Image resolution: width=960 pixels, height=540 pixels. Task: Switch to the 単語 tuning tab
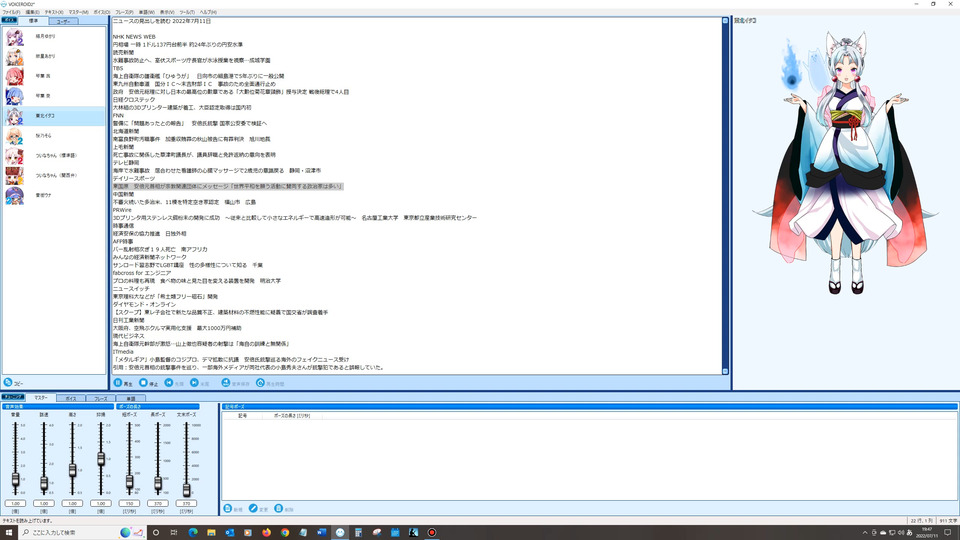[130, 399]
